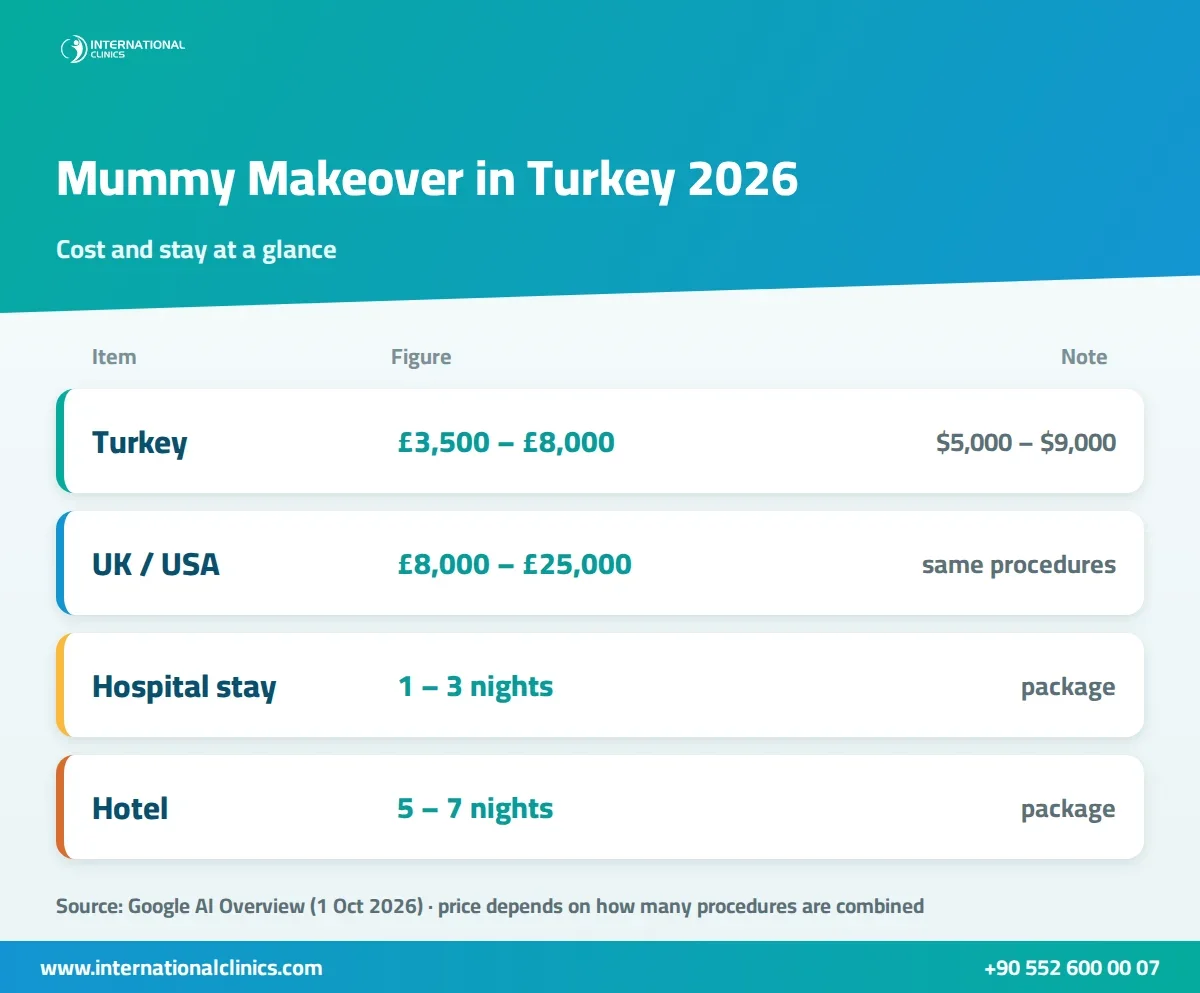Click the 'package' note in Hotel row
The image size is (1200, 993).
point(1068,810)
